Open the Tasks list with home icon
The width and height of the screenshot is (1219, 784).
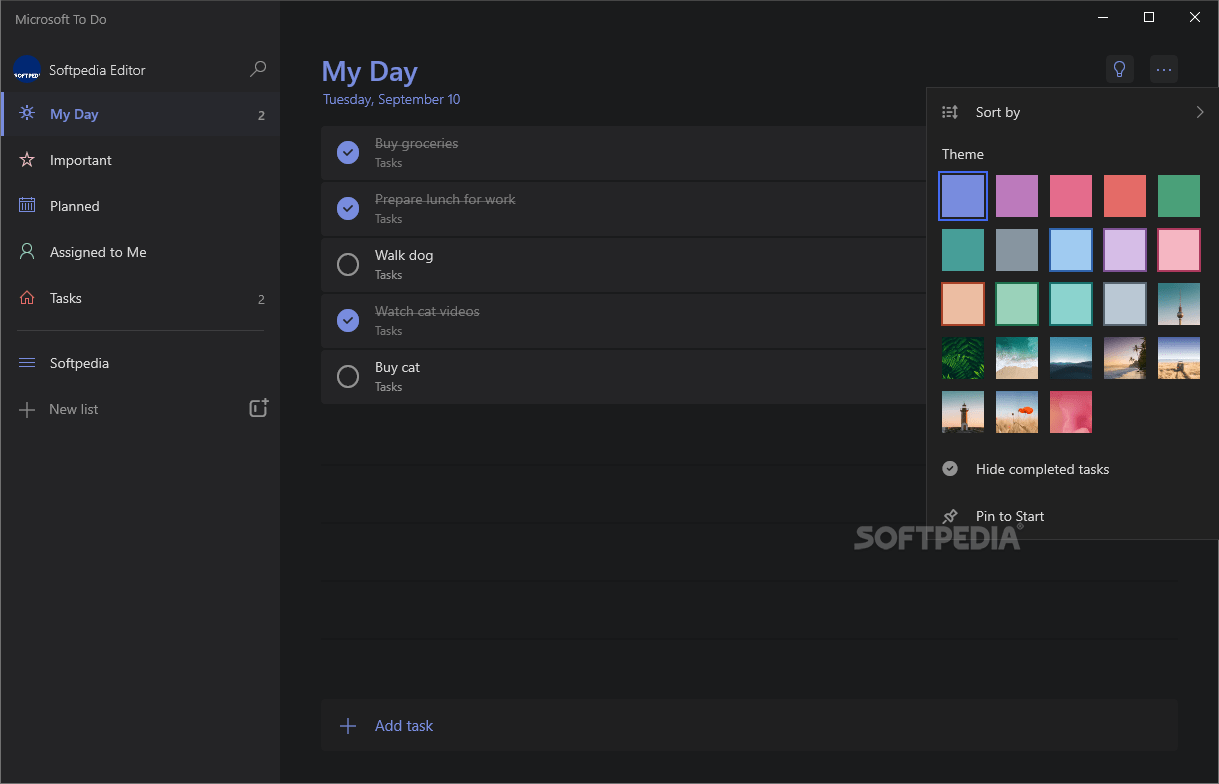coord(141,298)
